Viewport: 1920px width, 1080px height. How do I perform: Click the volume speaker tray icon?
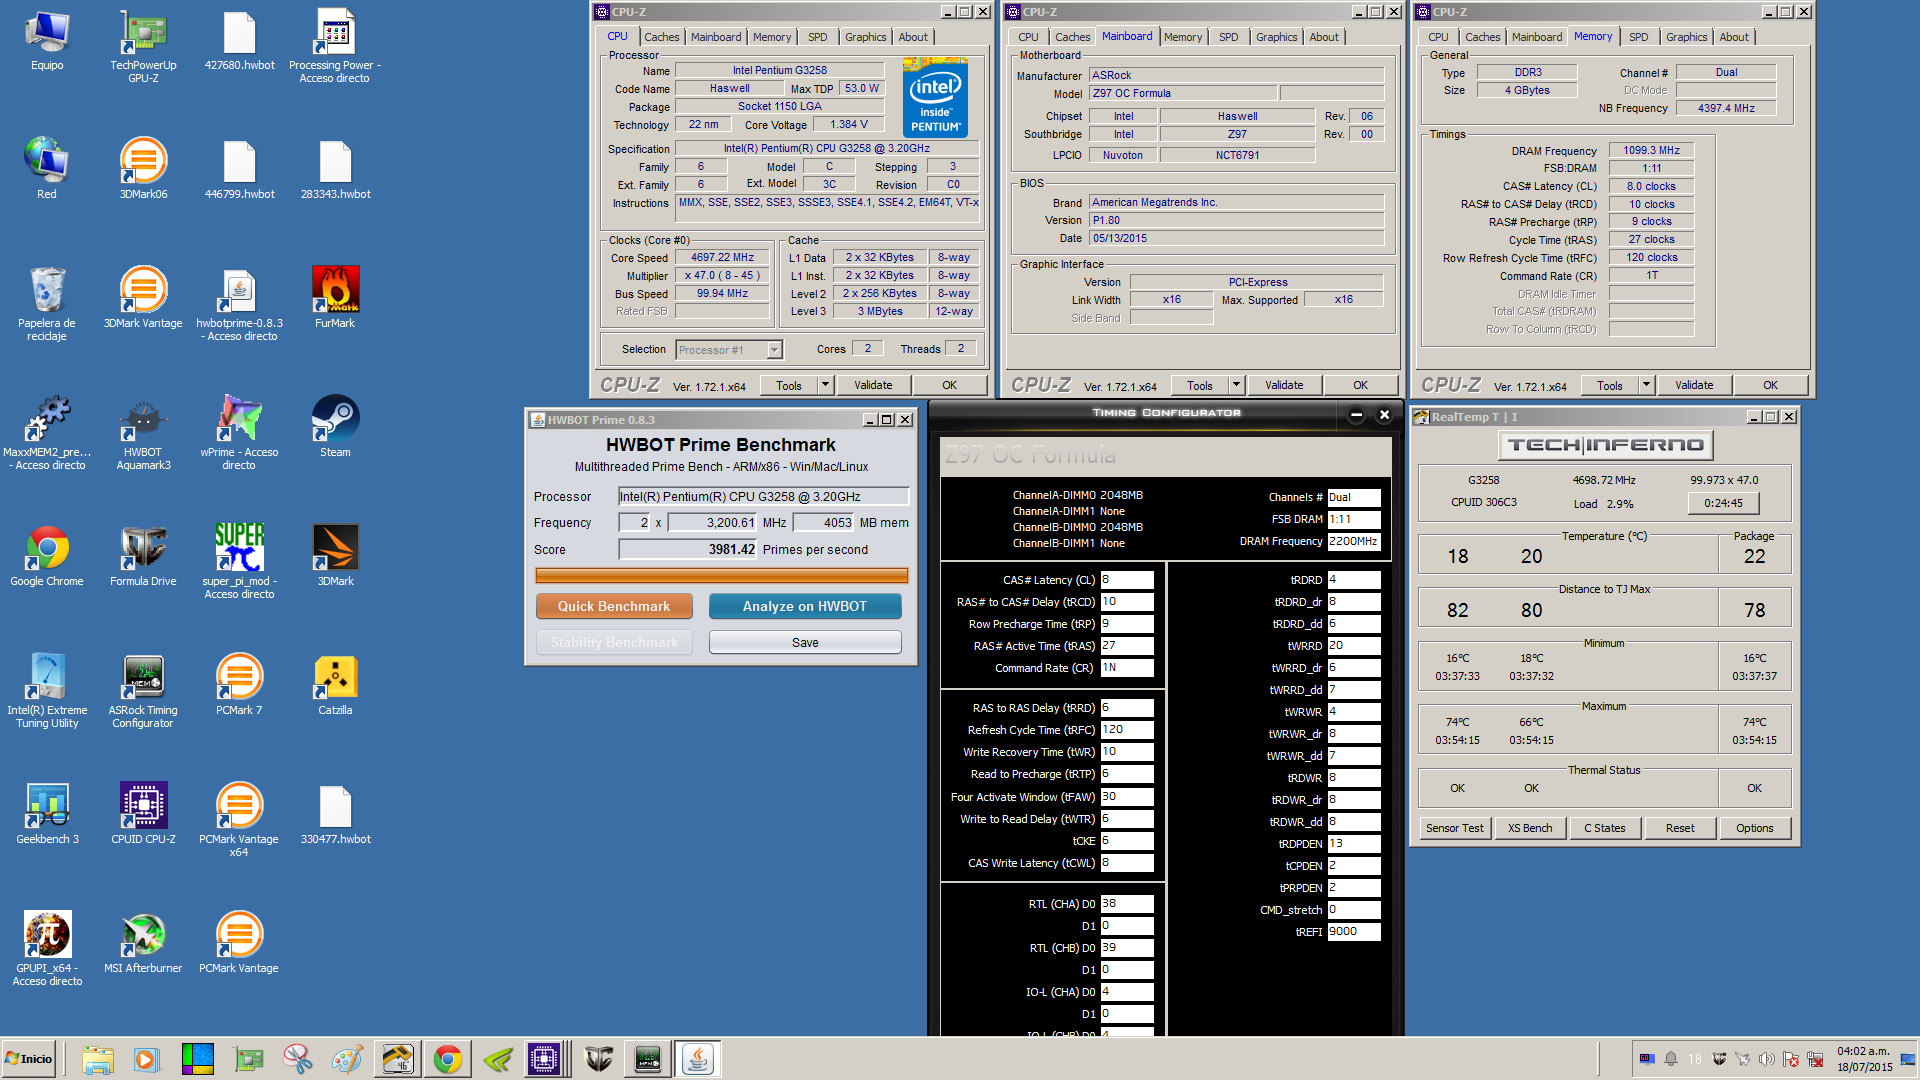click(x=1767, y=1059)
